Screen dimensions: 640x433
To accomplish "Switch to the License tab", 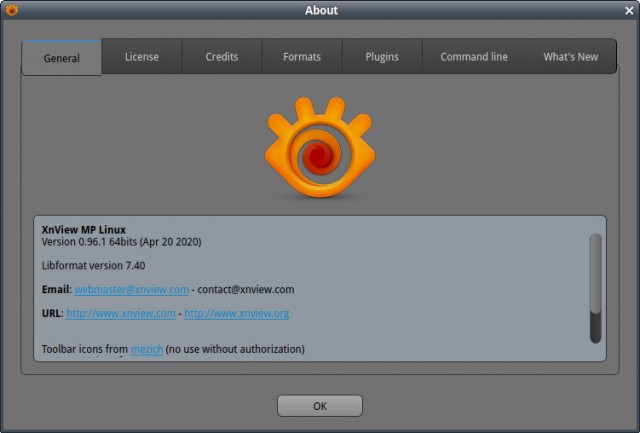I will click(x=142, y=56).
